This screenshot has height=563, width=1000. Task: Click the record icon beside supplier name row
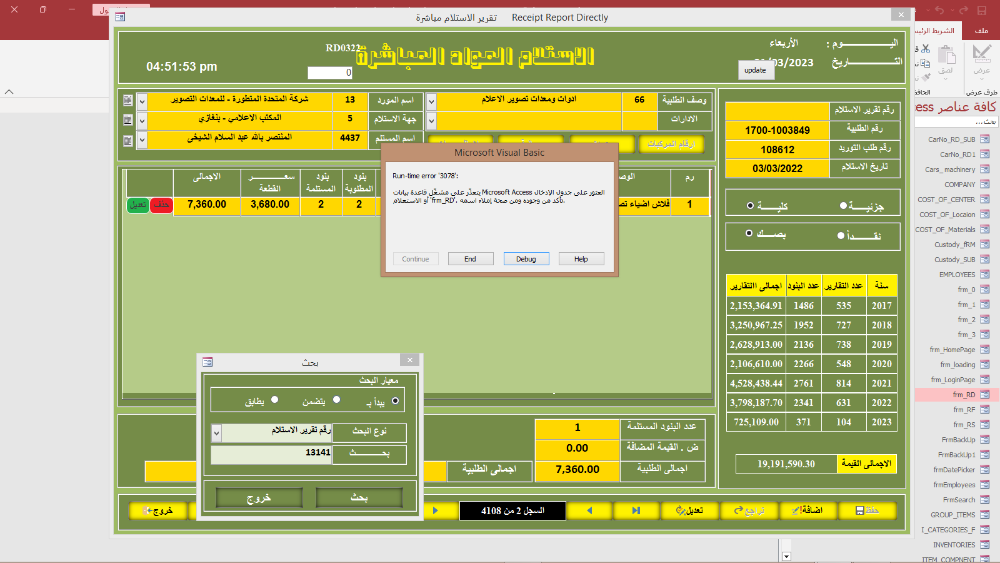[x=128, y=101]
